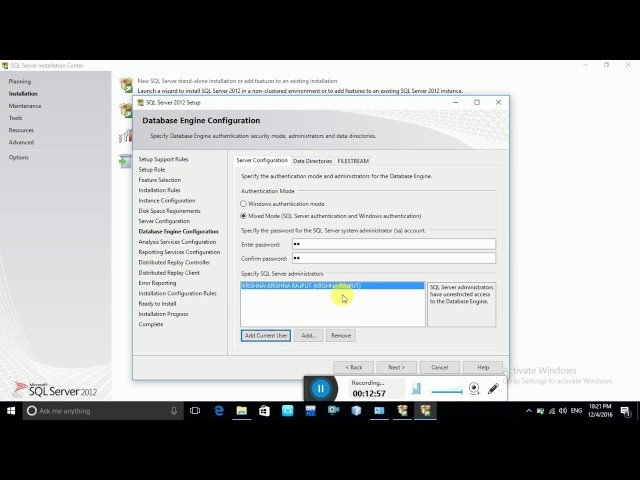This screenshot has height=480, width=640.
Task: Click Analysis Services Configuration step
Action: click(177, 242)
